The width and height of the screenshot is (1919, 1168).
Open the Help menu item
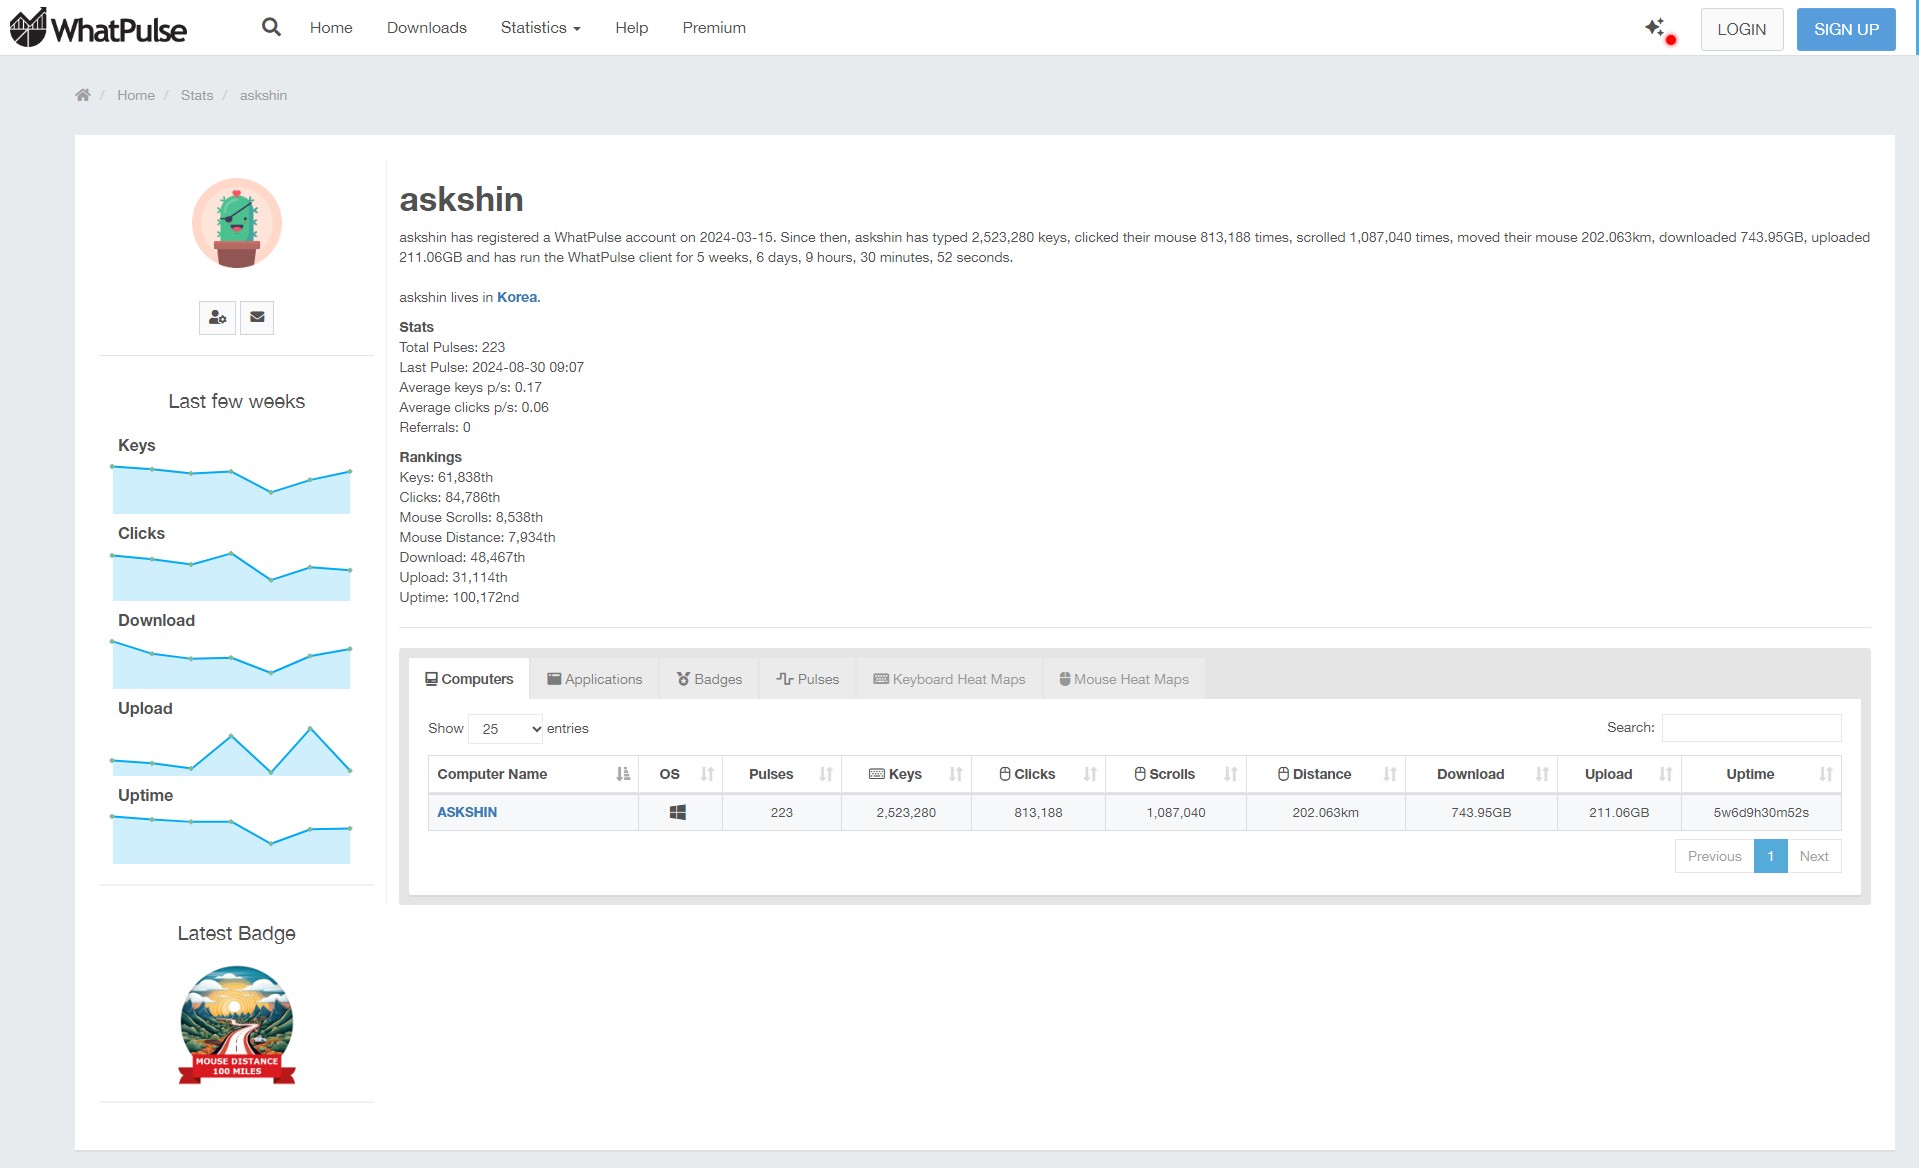(x=632, y=28)
